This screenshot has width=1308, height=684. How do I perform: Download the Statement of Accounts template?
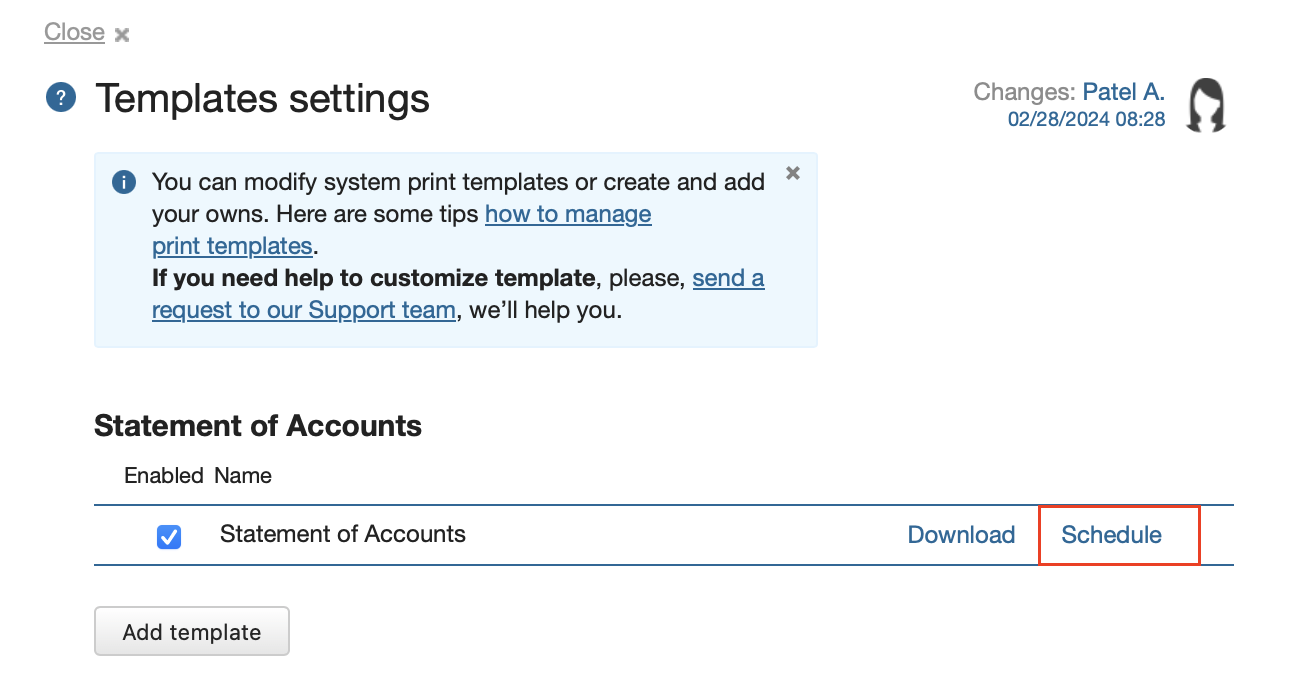point(961,535)
